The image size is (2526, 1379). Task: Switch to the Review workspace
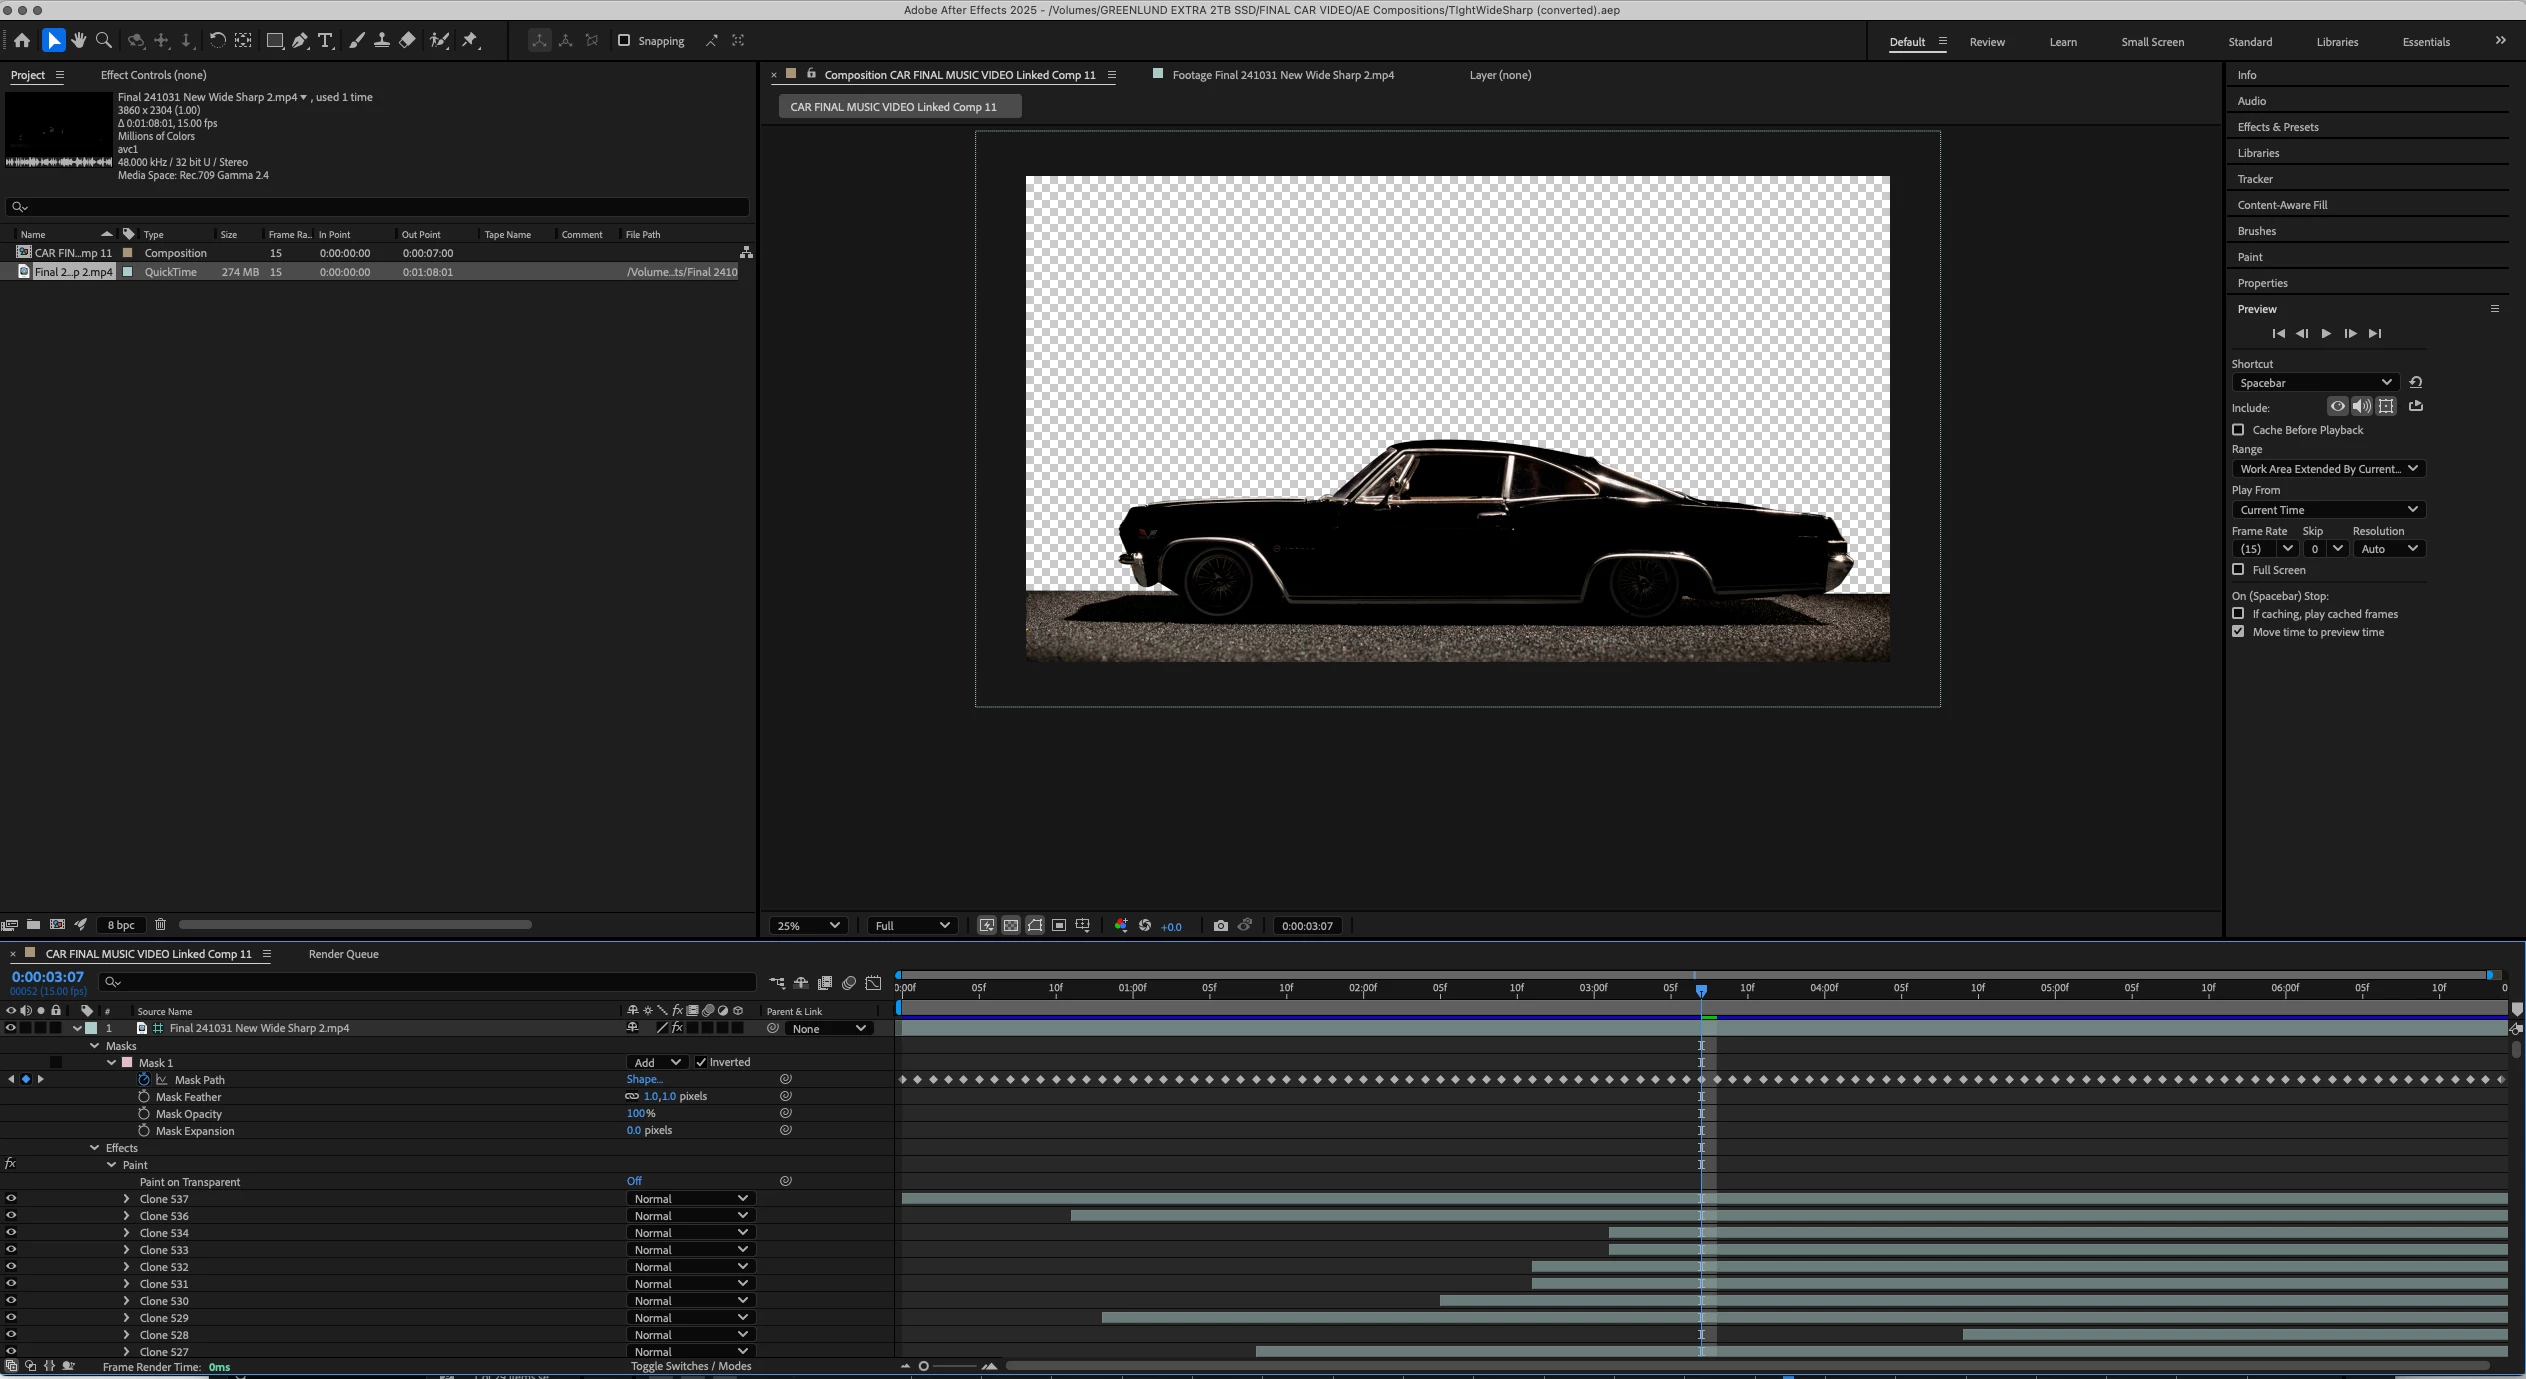click(x=1986, y=42)
